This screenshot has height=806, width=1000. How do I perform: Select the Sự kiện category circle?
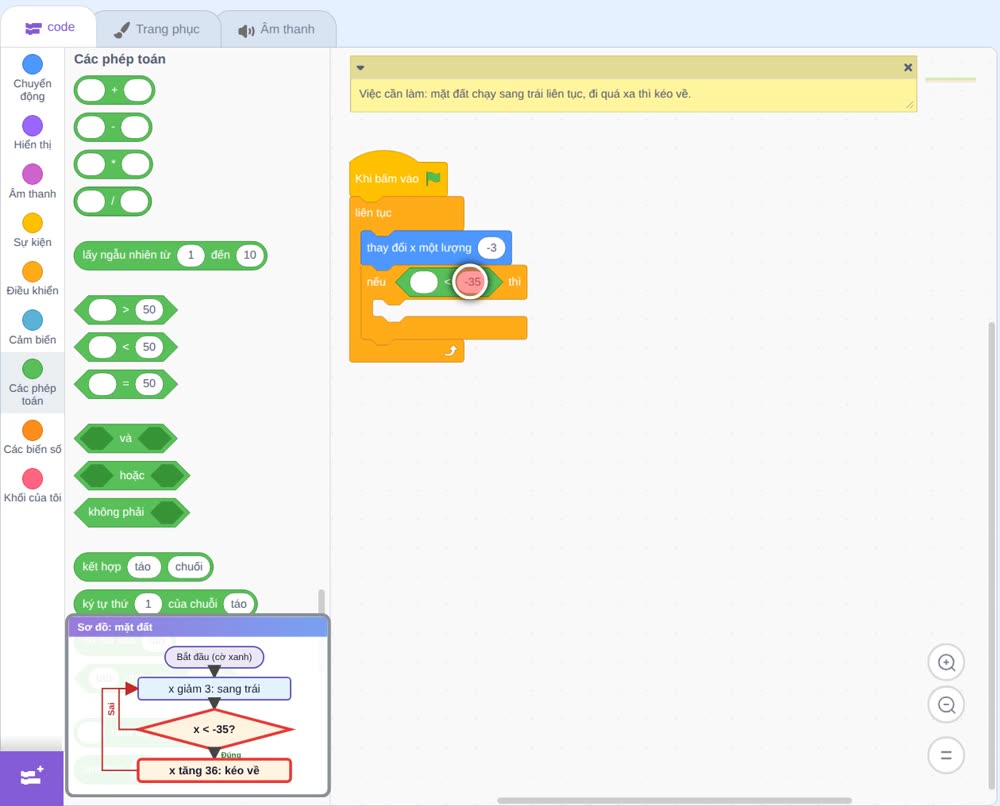click(x=33, y=223)
